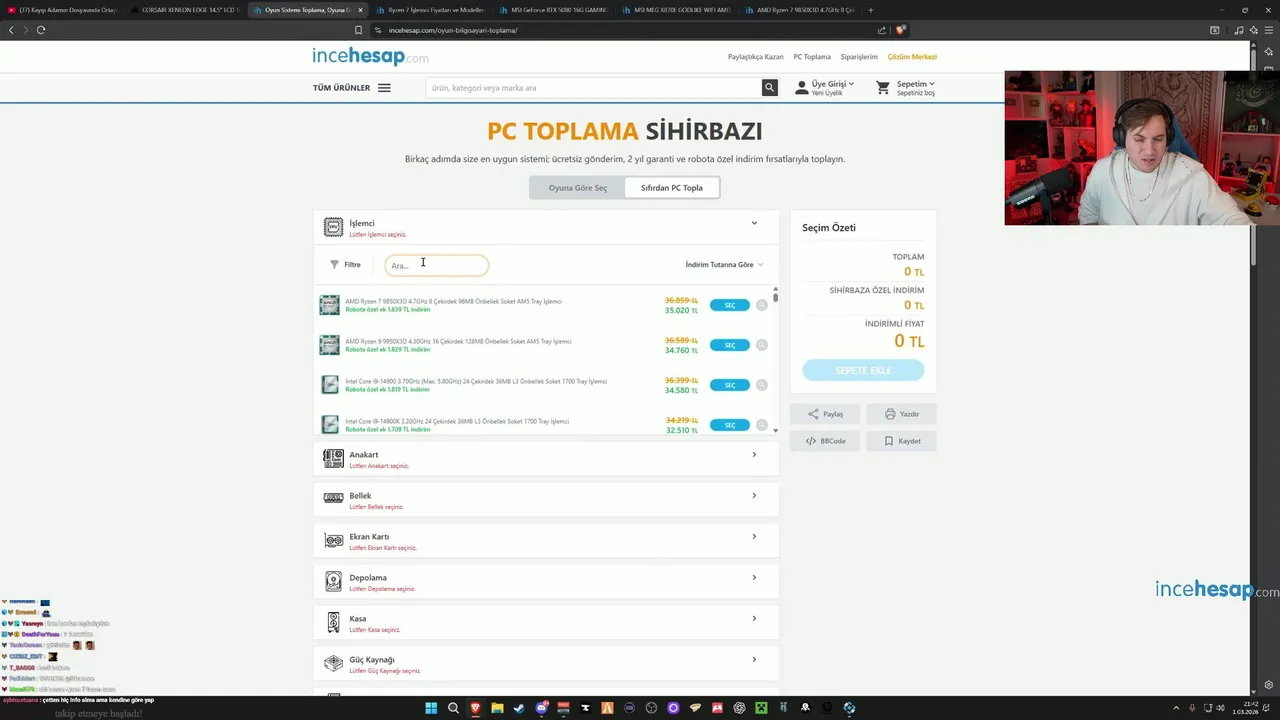Reload the page with refresh icon
1280x720 pixels.
[x=41, y=30]
